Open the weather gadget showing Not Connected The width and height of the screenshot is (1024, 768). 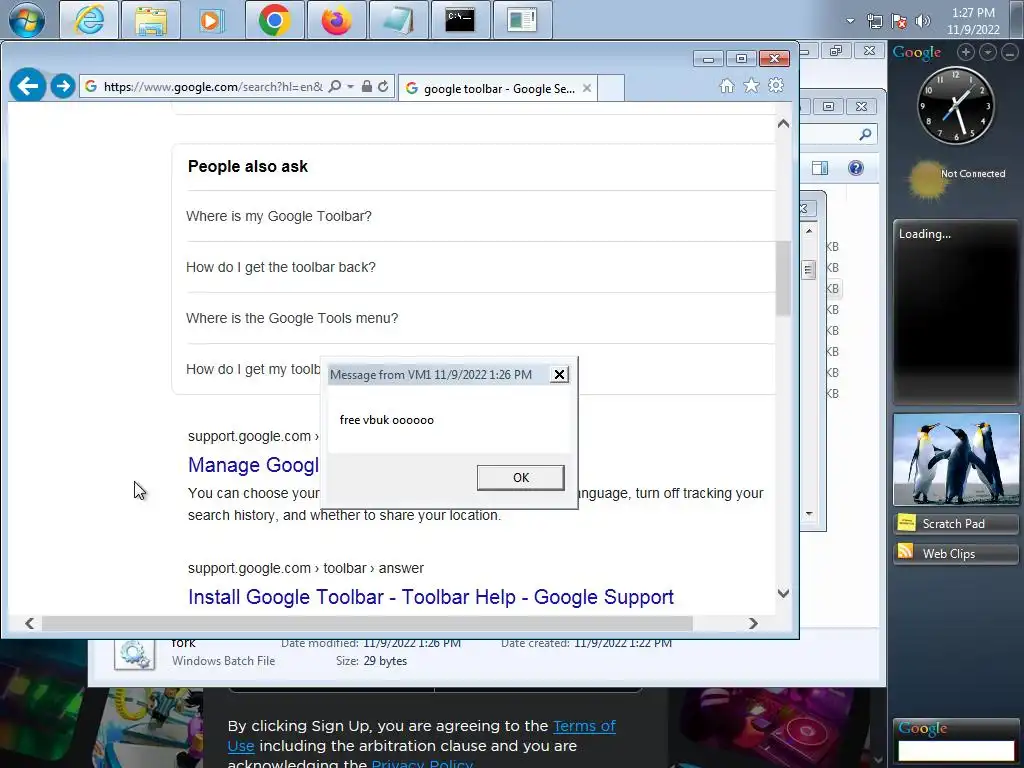click(959, 178)
